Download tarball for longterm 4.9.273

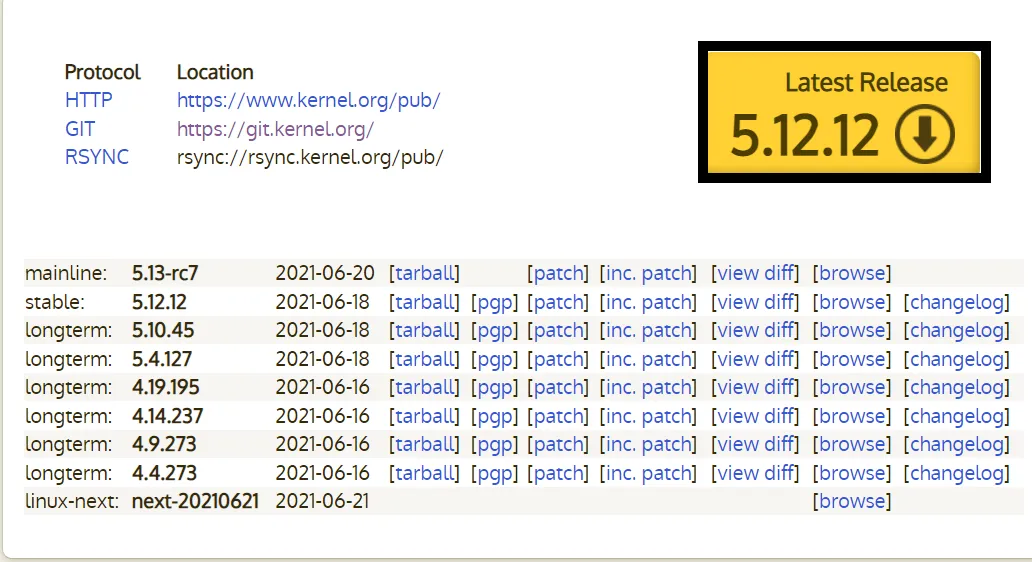(425, 445)
